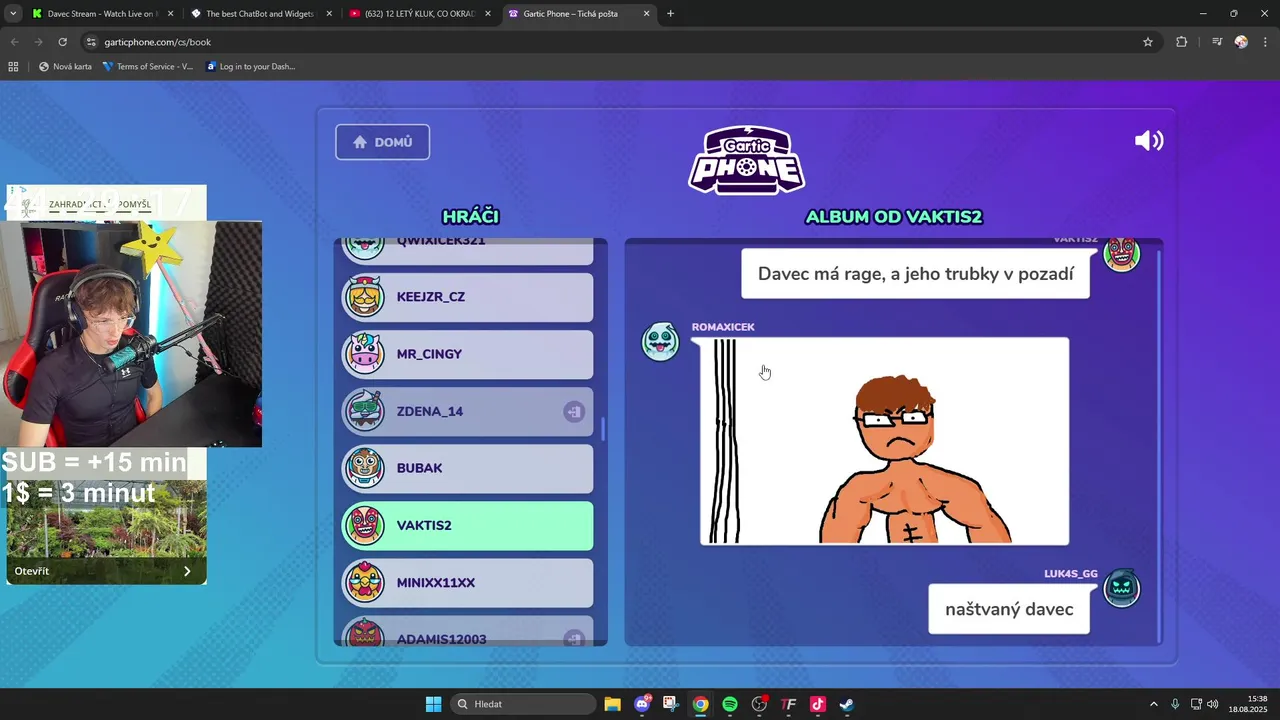Select player BUBAK in the list
The image size is (1280, 720).
[467, 468]
